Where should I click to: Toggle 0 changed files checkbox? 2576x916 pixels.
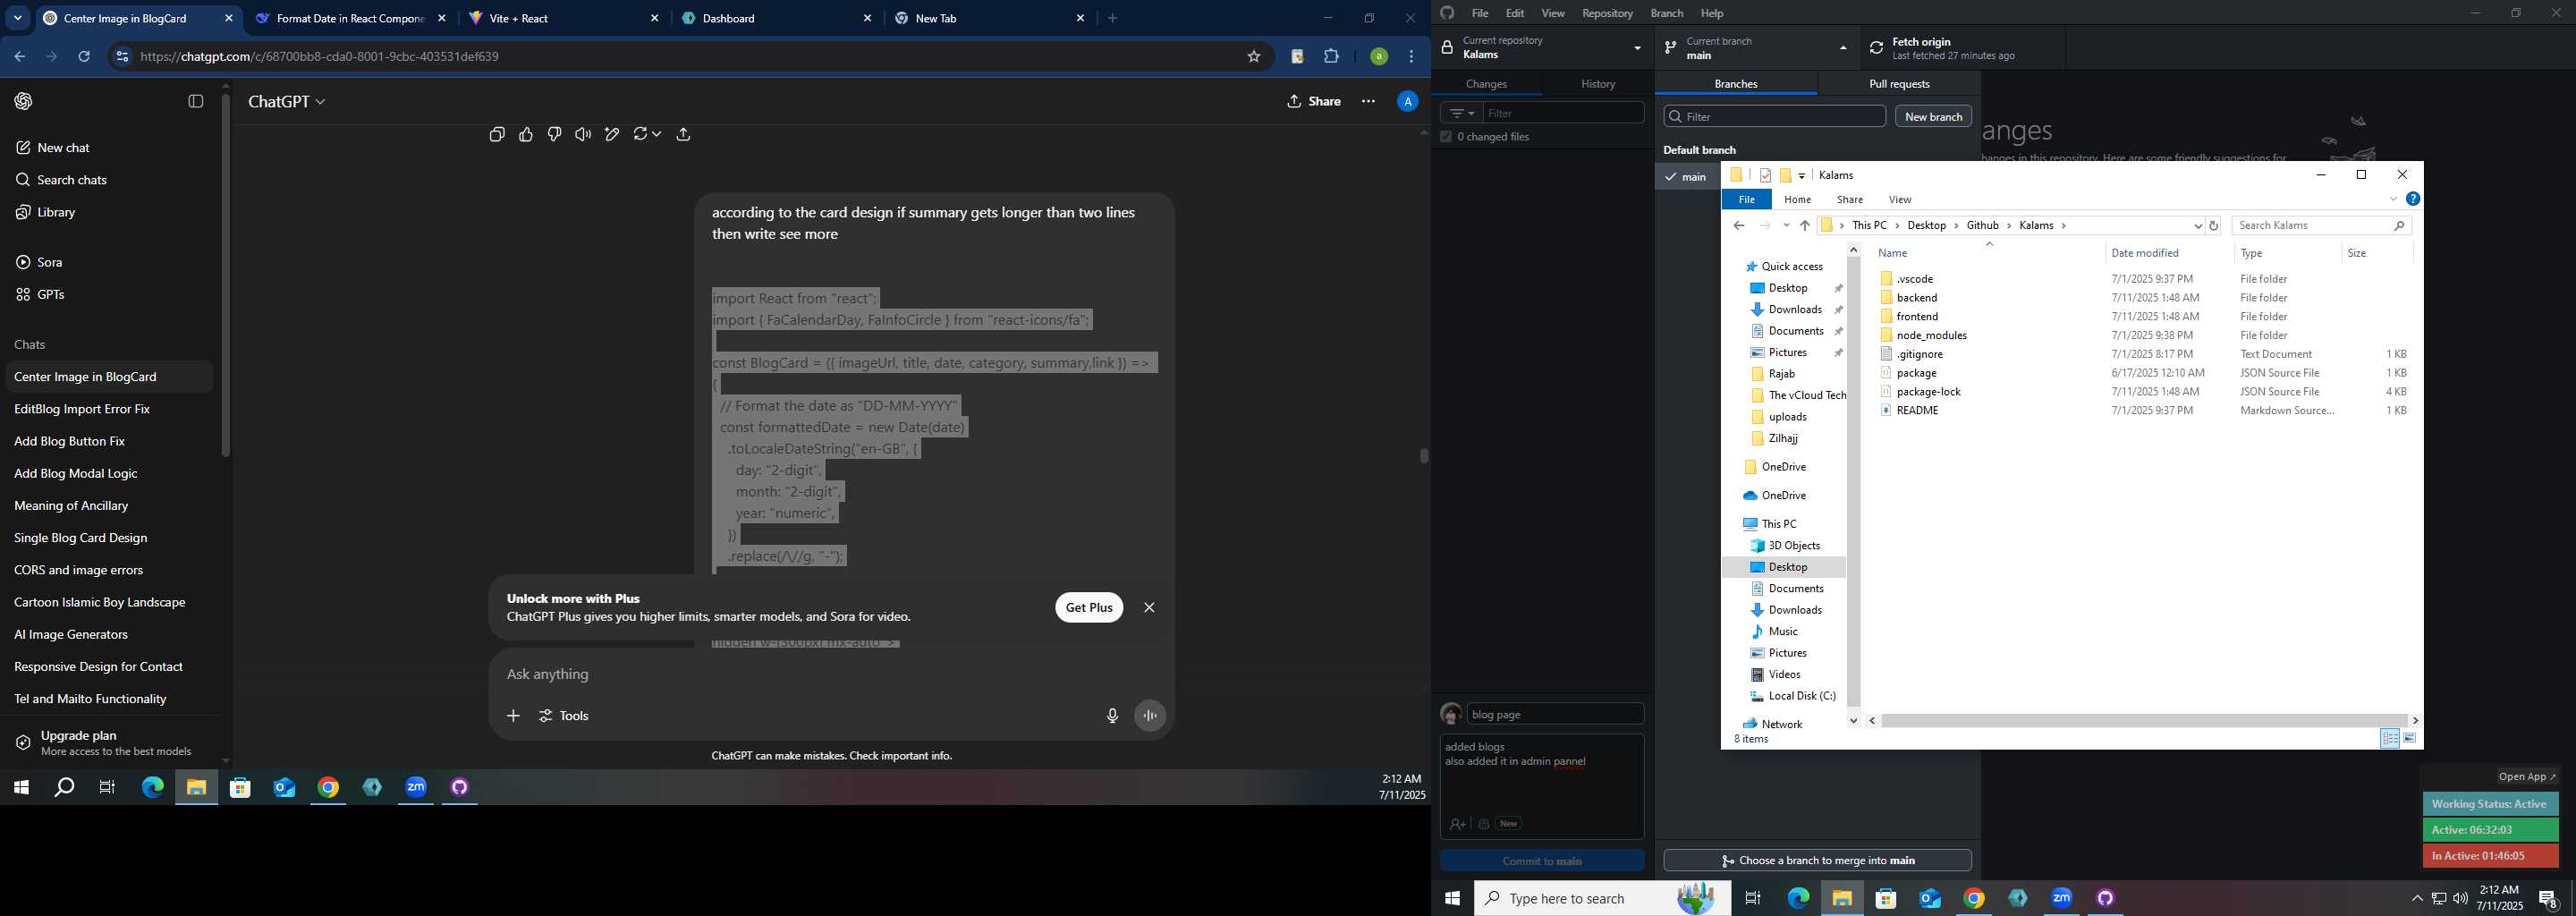click(x=1446, y=136)
